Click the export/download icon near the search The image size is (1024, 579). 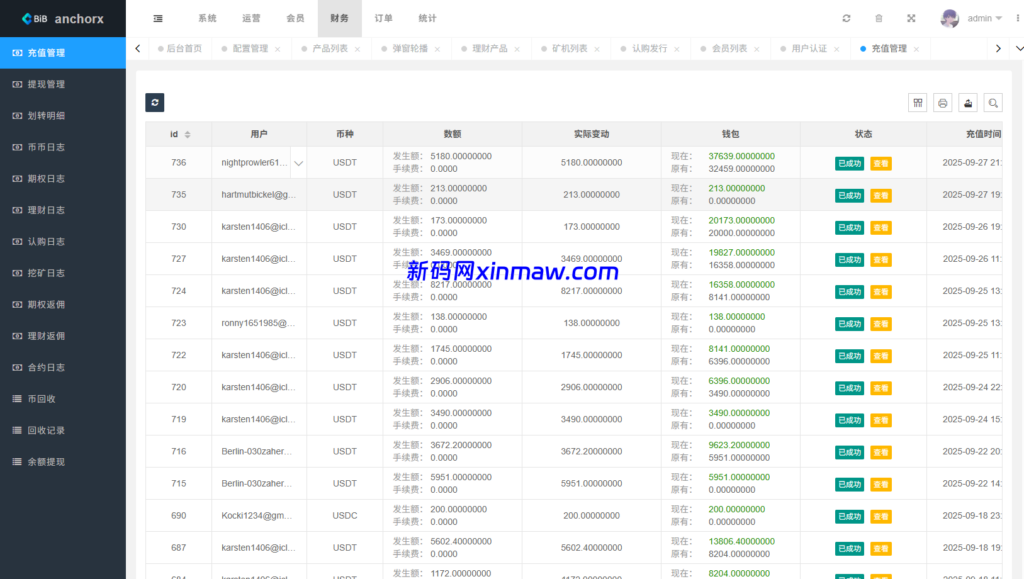(967, 102)
